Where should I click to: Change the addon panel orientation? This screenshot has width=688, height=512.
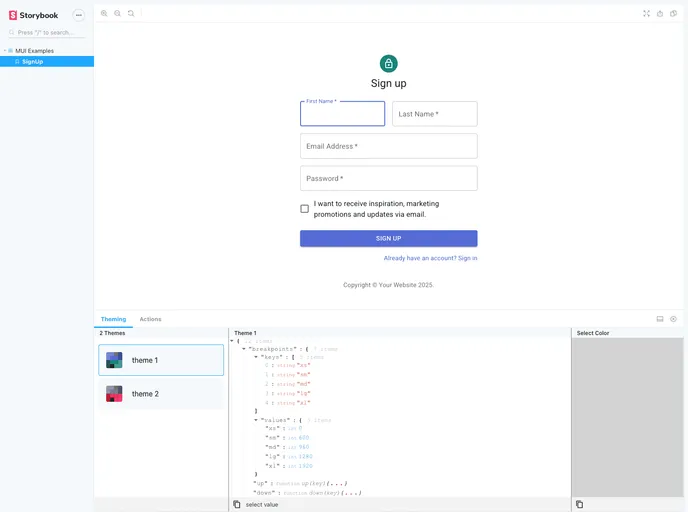point(660,319)
